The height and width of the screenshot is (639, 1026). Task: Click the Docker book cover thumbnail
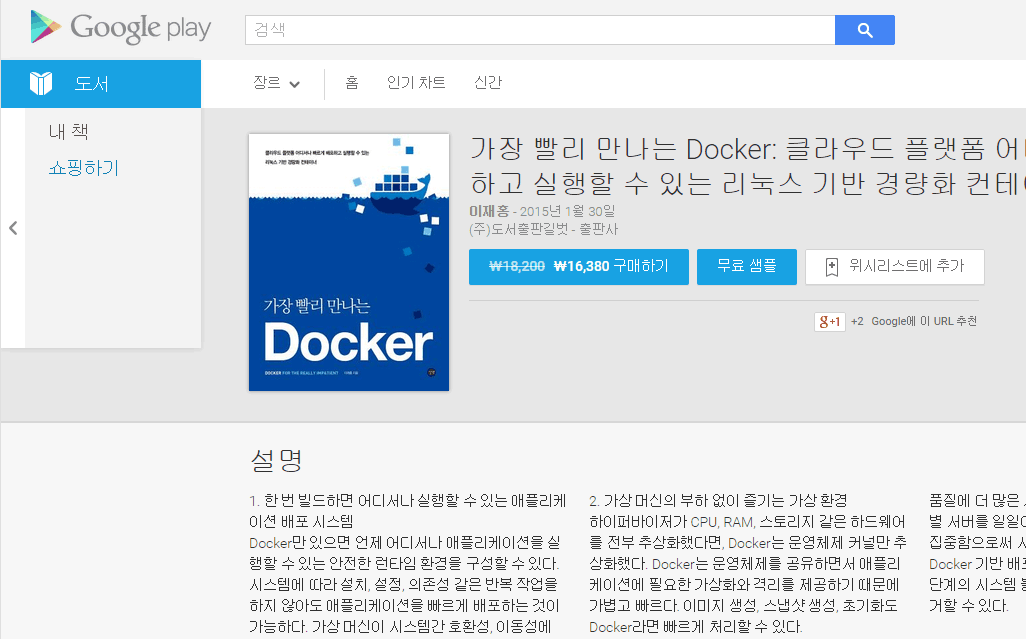click(348, 262)
